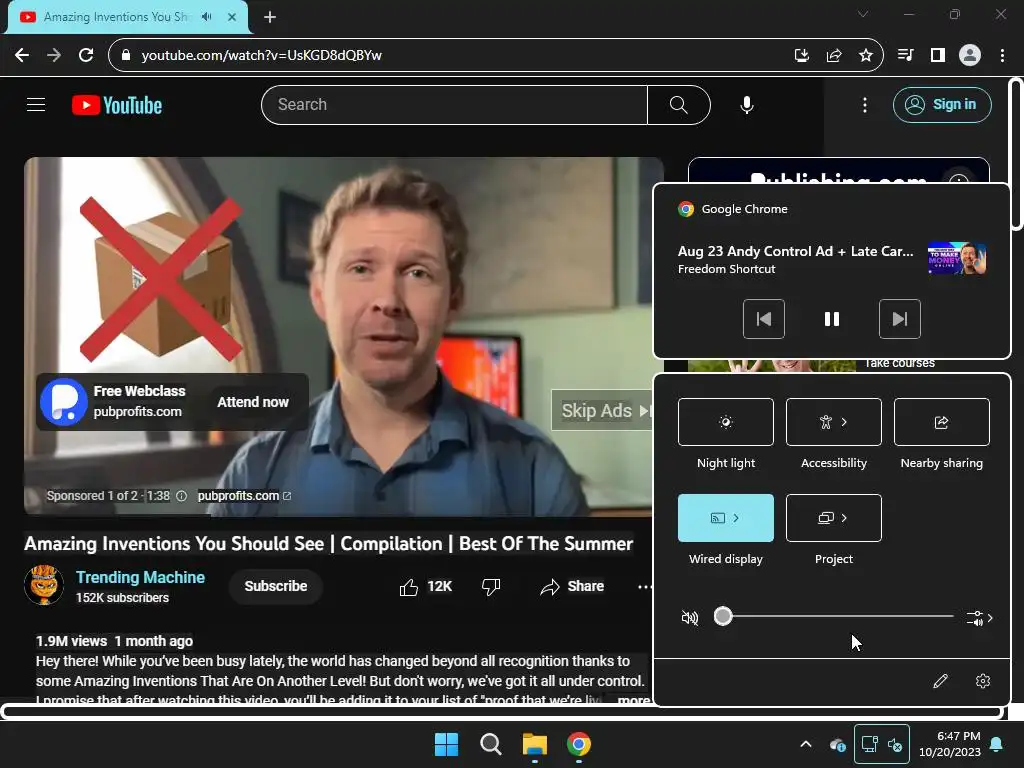Bookmark this page with star icon
Viewport: 1024px width, 768px height.
coord(866,56)
